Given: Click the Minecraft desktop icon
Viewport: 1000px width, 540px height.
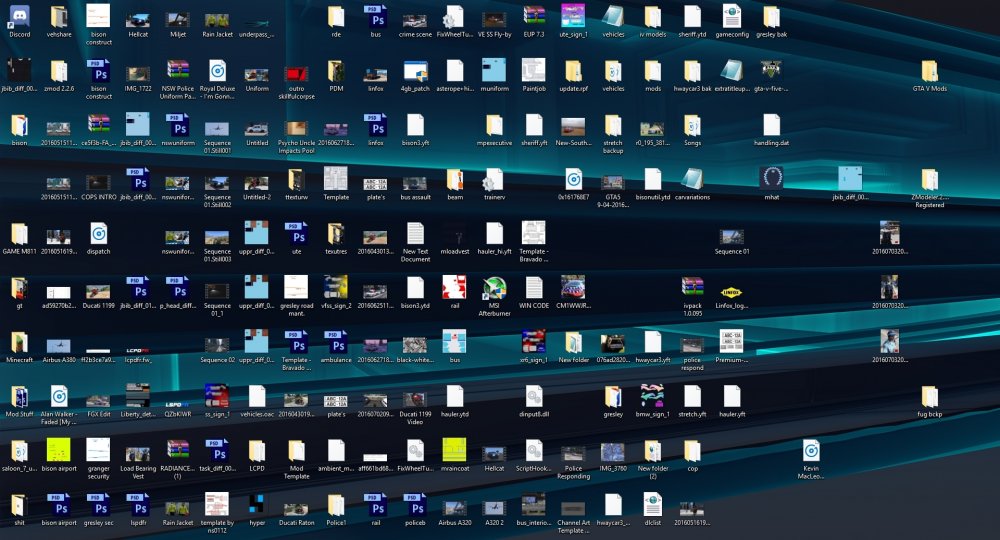Looking at the screenshot, I should point(19,342).
